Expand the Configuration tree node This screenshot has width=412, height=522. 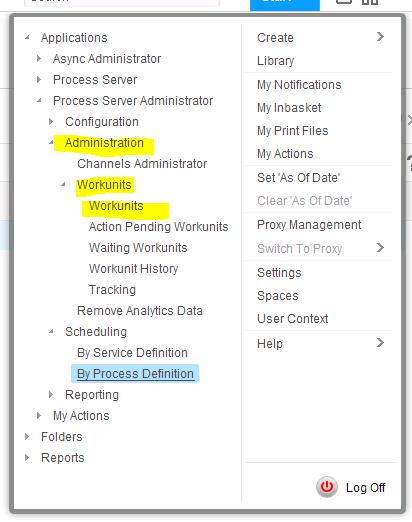51,122
